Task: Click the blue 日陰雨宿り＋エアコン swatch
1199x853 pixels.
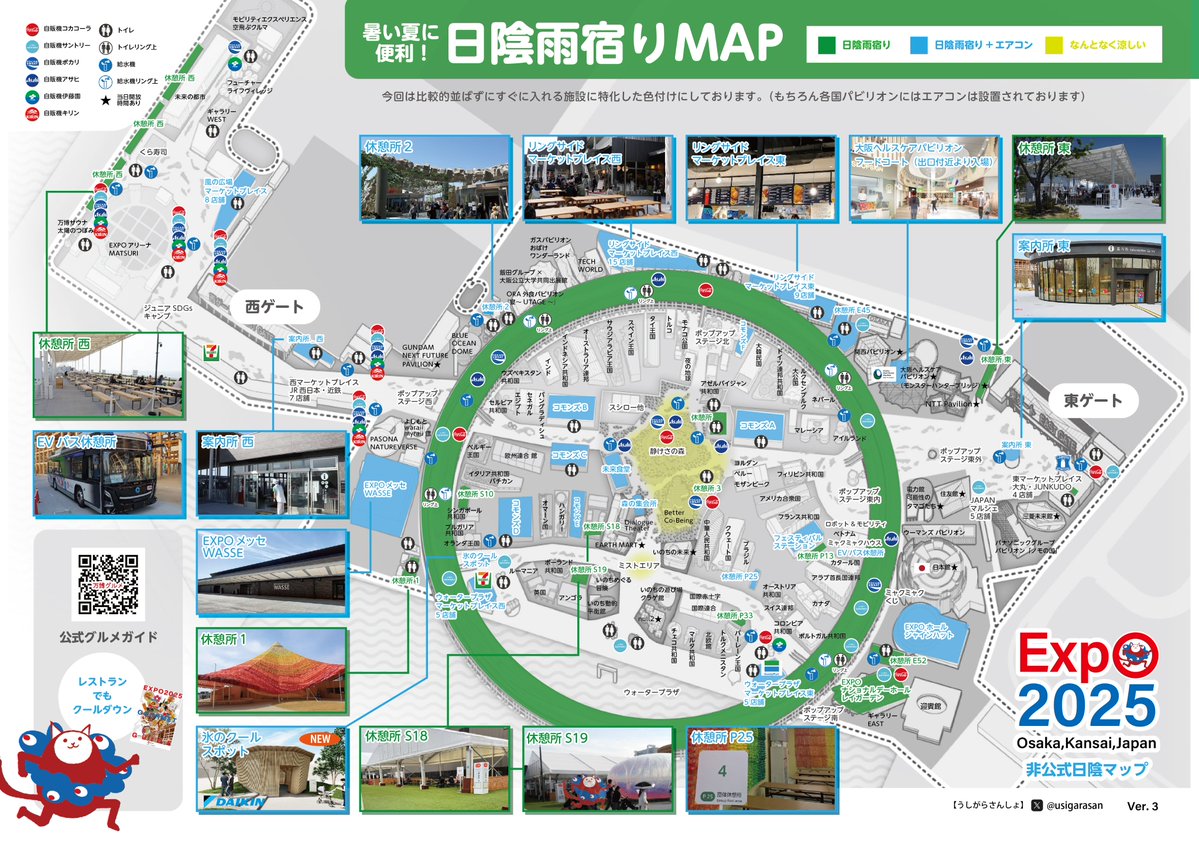Action: [x=918, y=45]
